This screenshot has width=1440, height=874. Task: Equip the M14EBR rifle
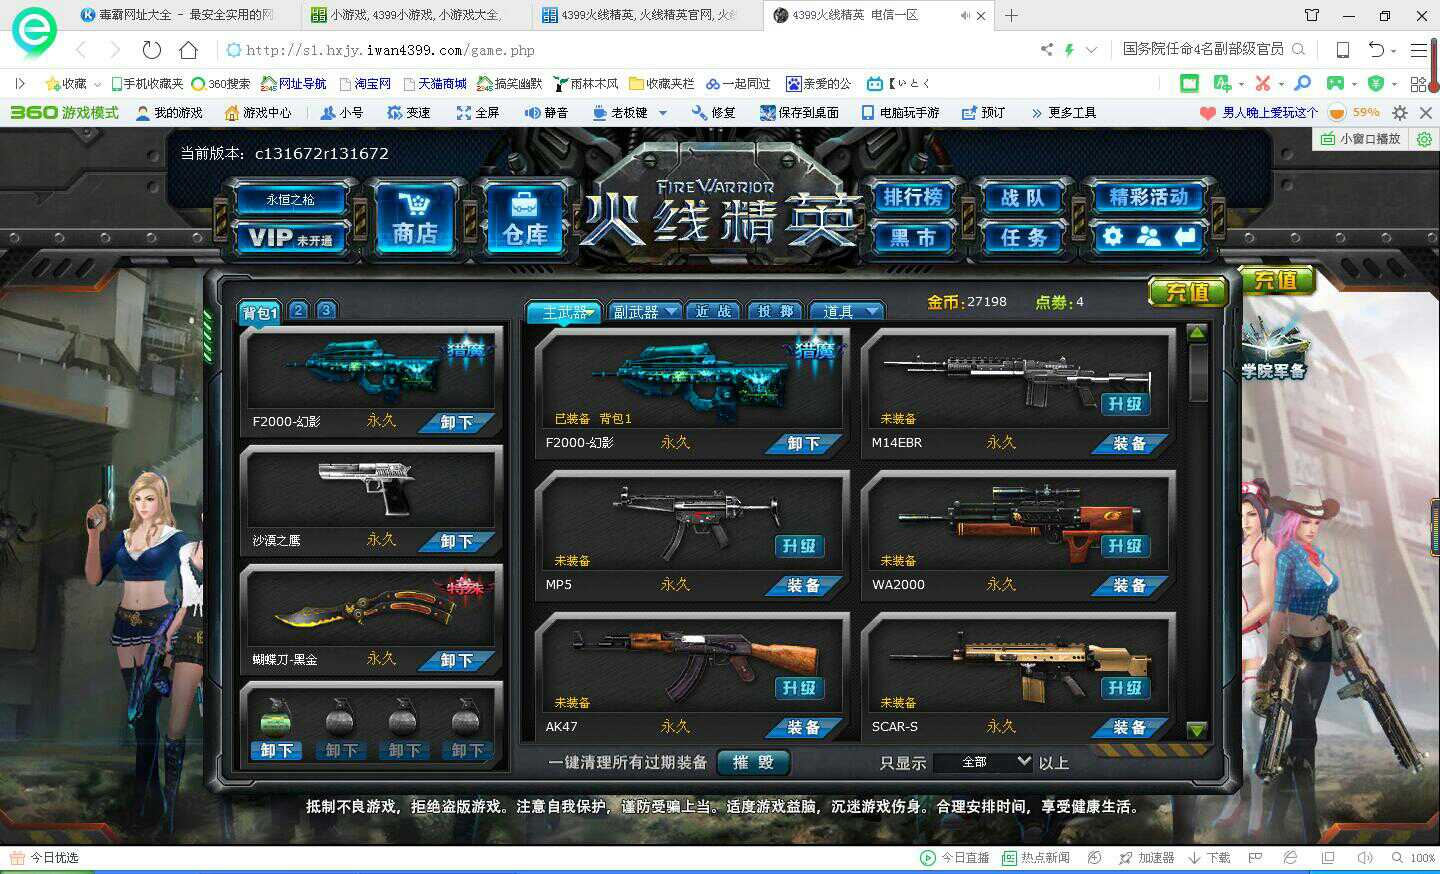click(1129, 444)
